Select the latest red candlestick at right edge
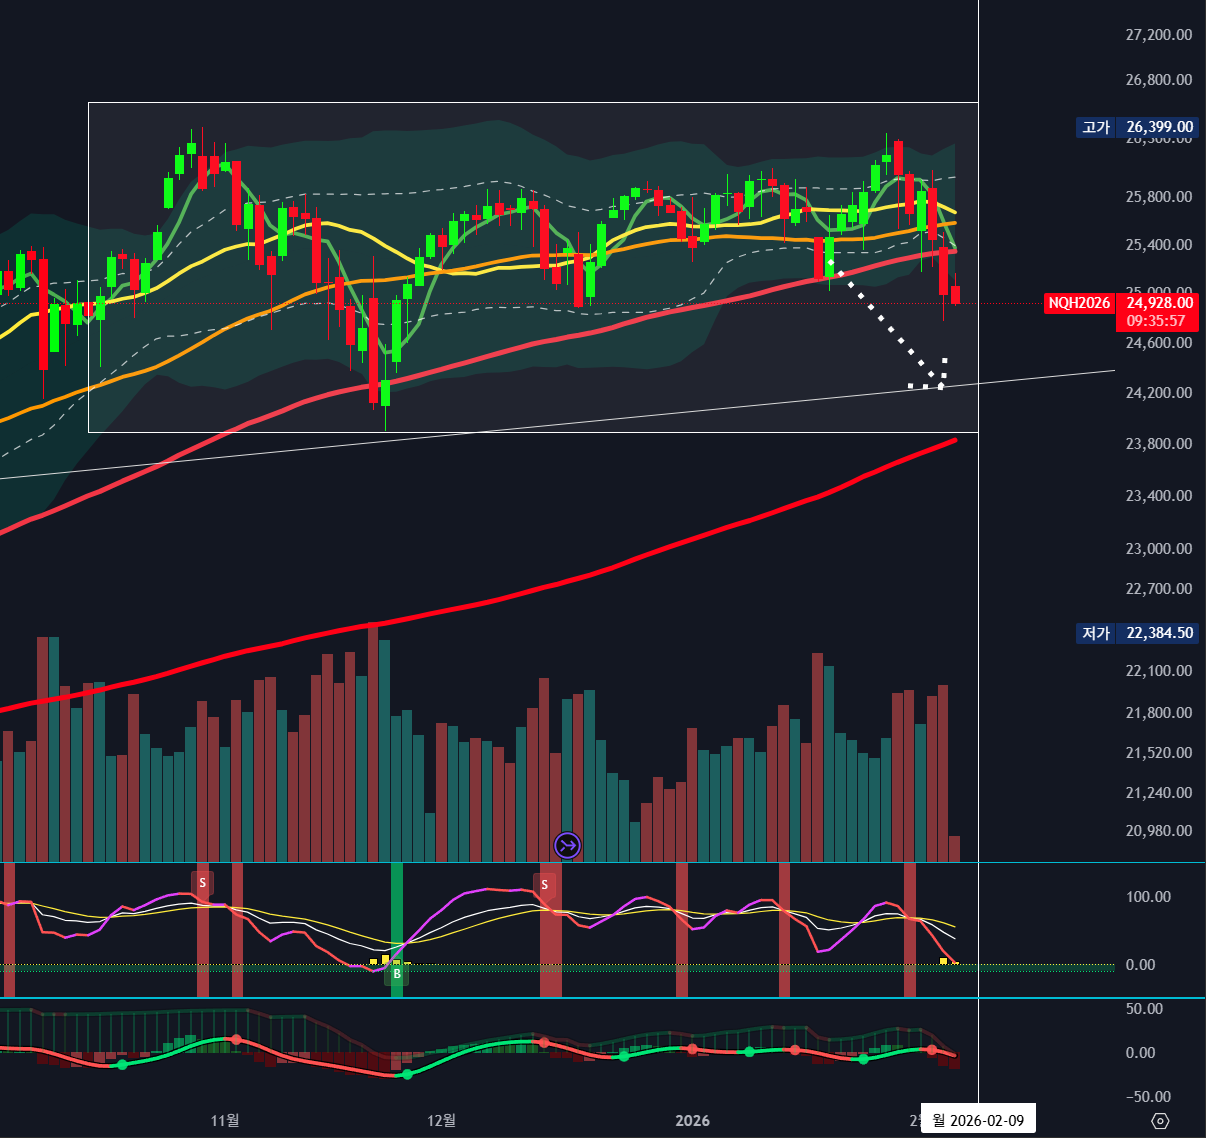 955,295
